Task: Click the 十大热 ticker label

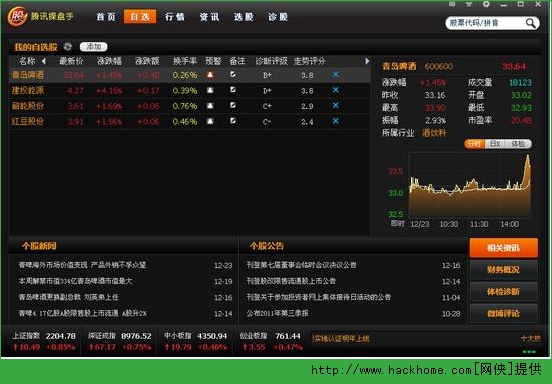Action: (531, 339)
